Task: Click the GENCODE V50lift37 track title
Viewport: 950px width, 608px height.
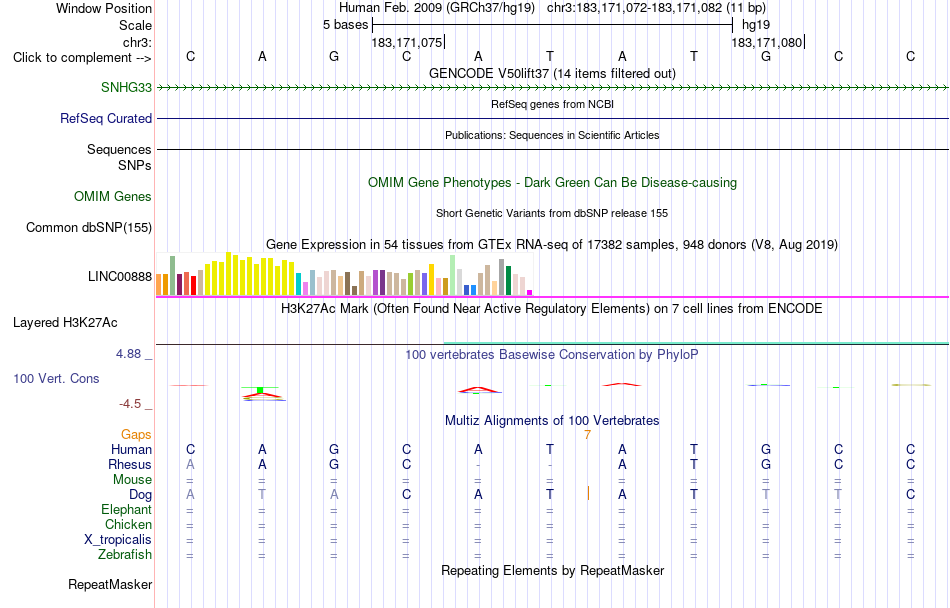Action: [552, 73]
